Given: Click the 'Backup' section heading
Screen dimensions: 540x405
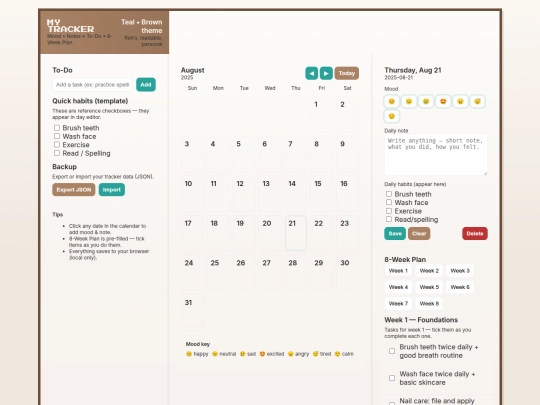Looking at the screenshot, I should click(64, 167).
